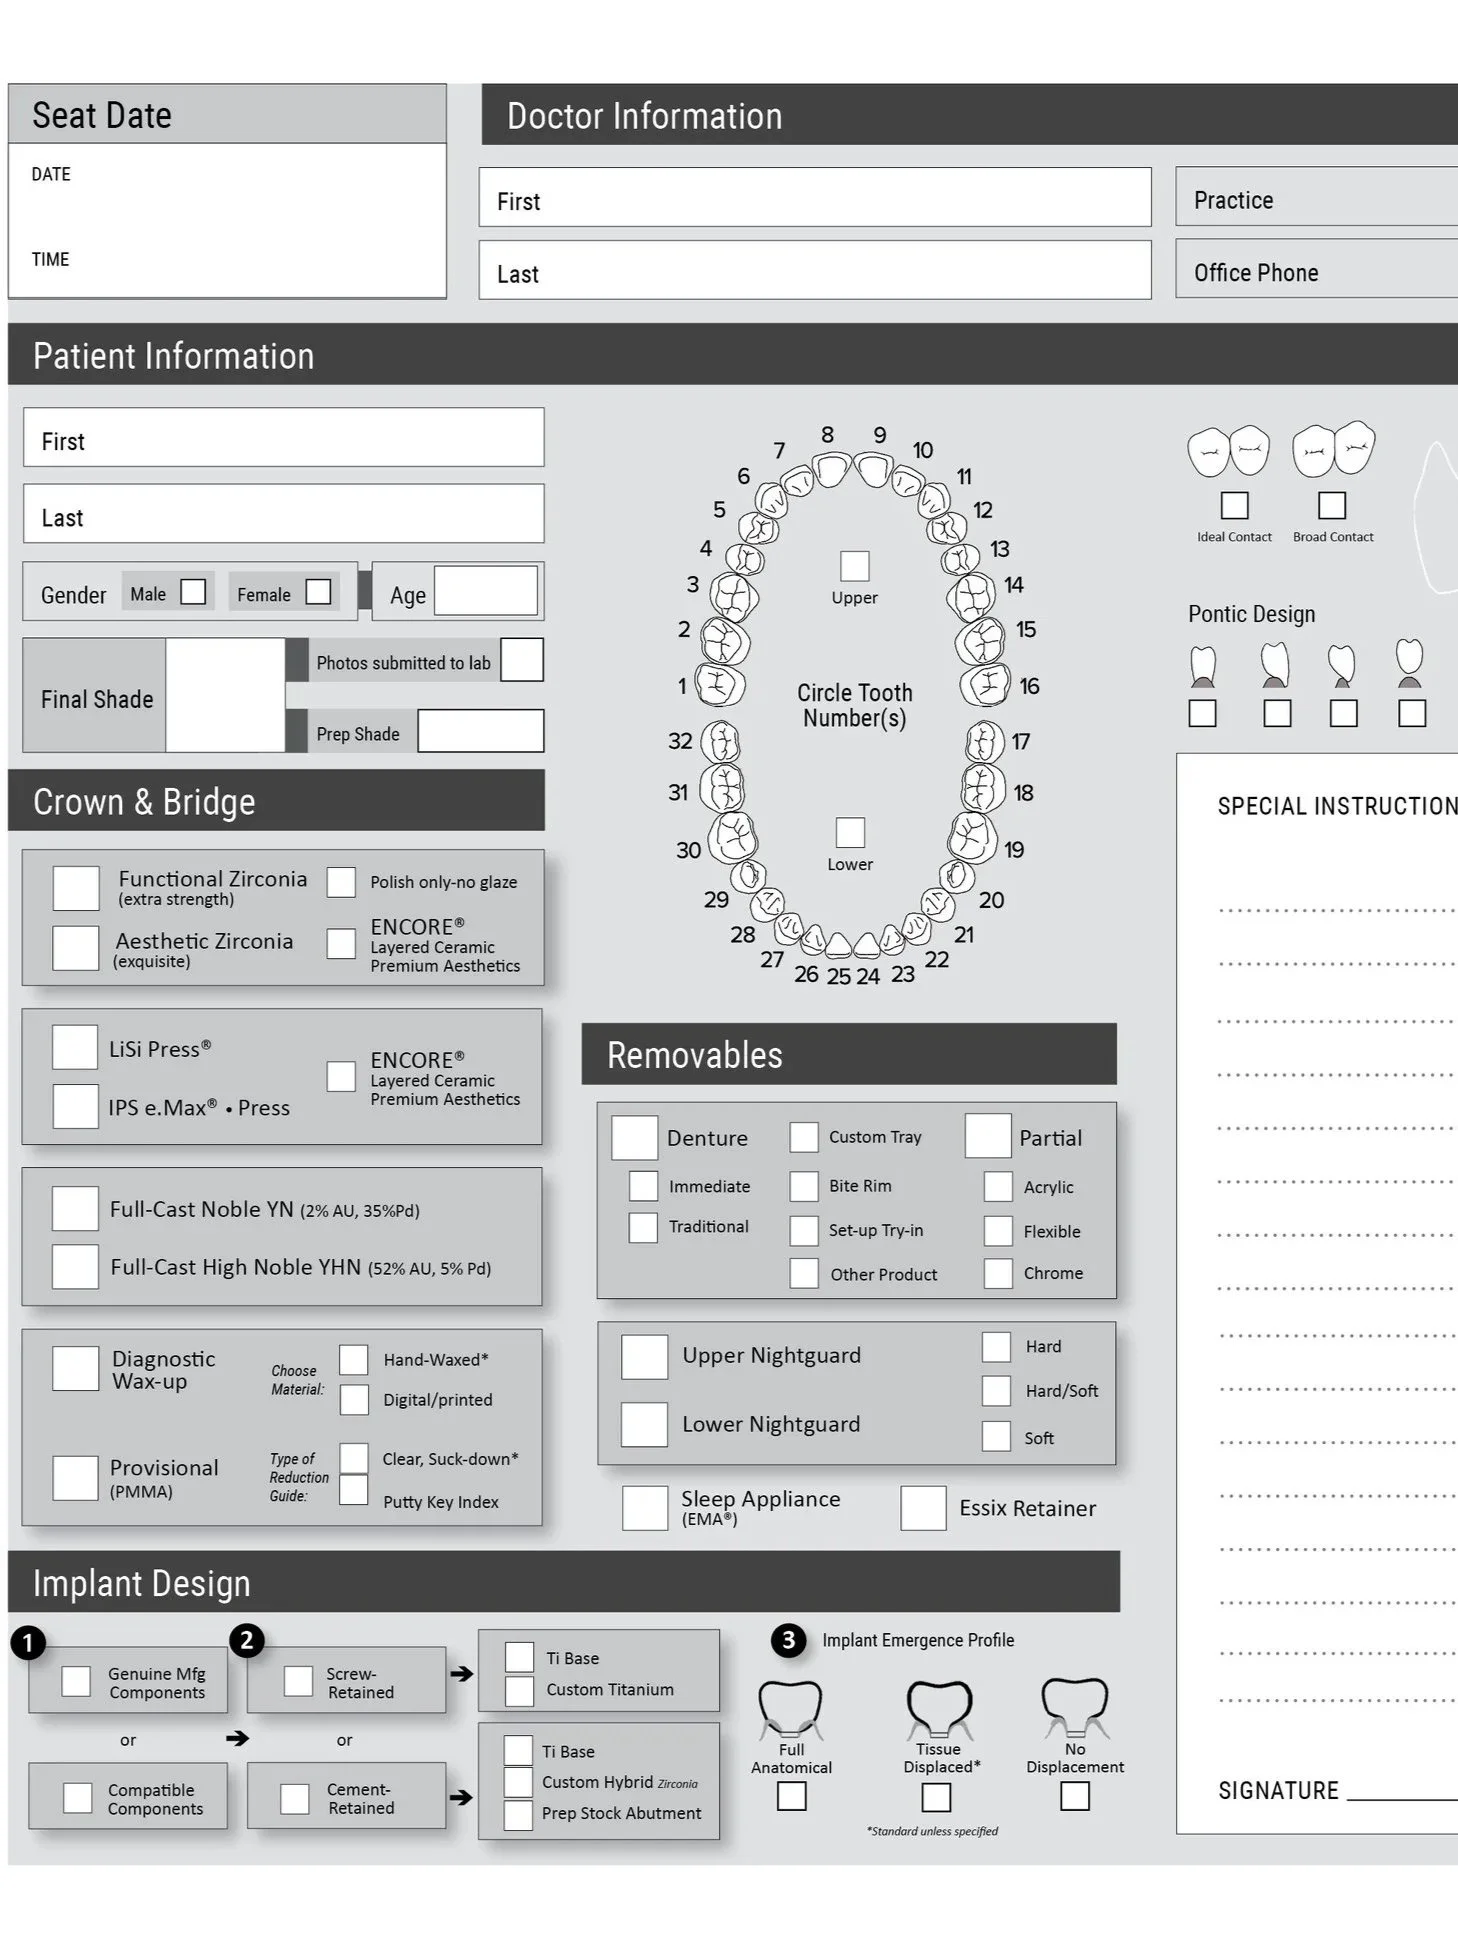The height and width of the screenshot is (1944, 1458).
Task: Select Lower Nightguard checkbox
Action: [x=644, y=1424]
